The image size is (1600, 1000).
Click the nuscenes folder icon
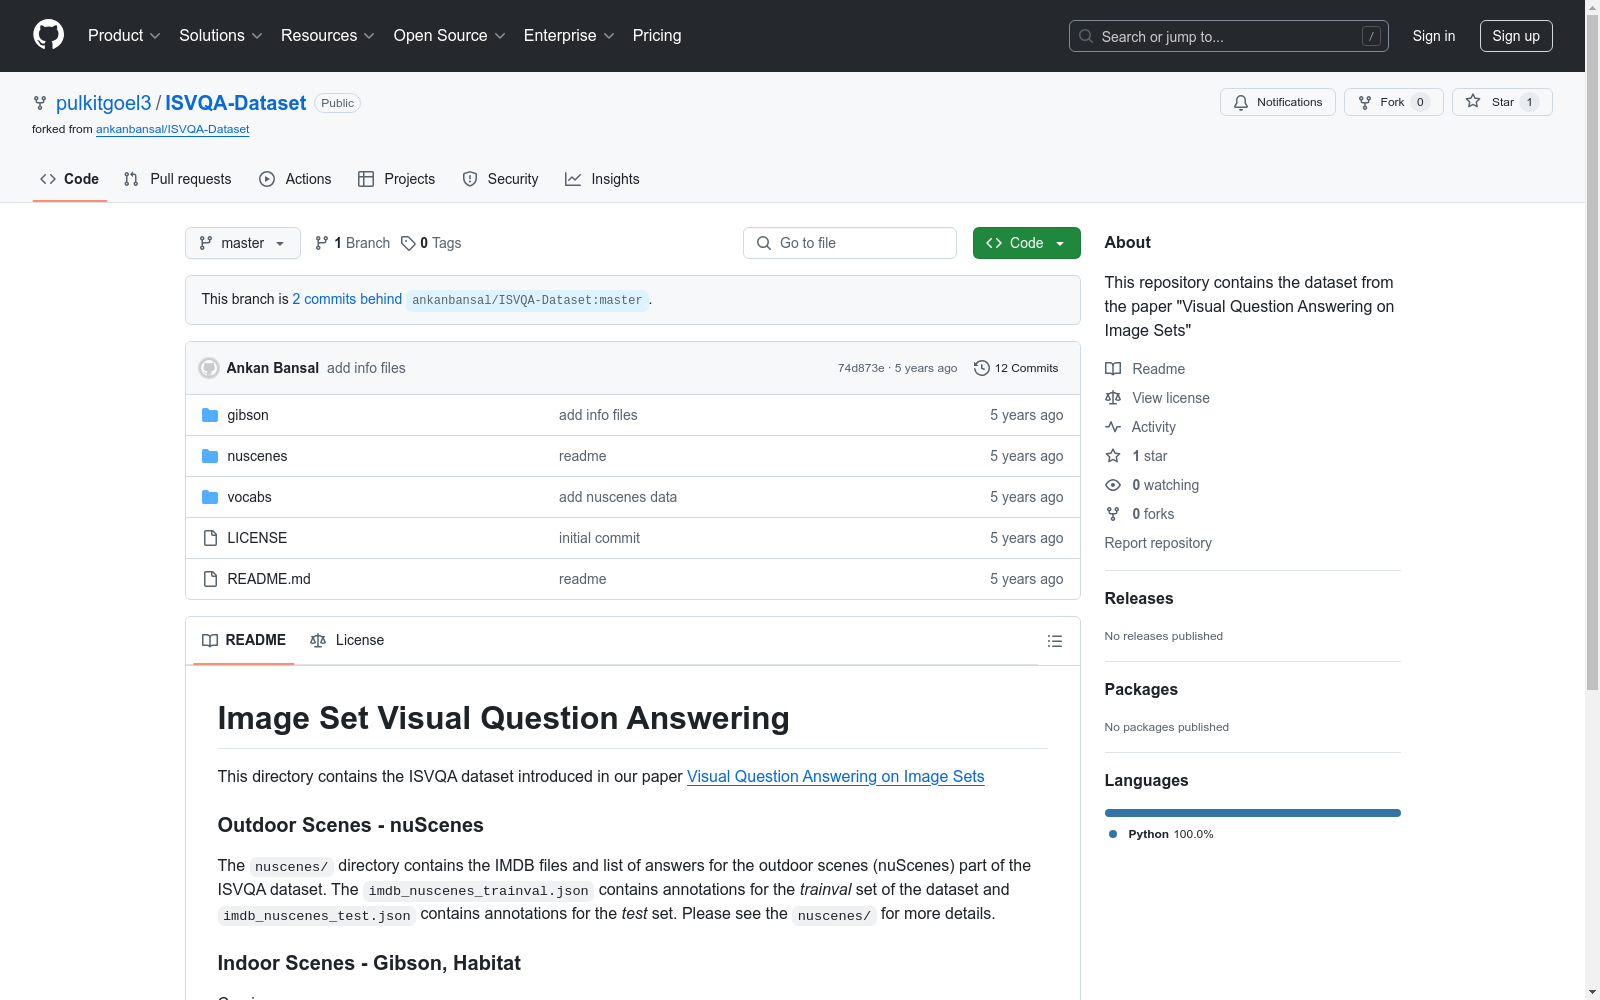(210, 456)
